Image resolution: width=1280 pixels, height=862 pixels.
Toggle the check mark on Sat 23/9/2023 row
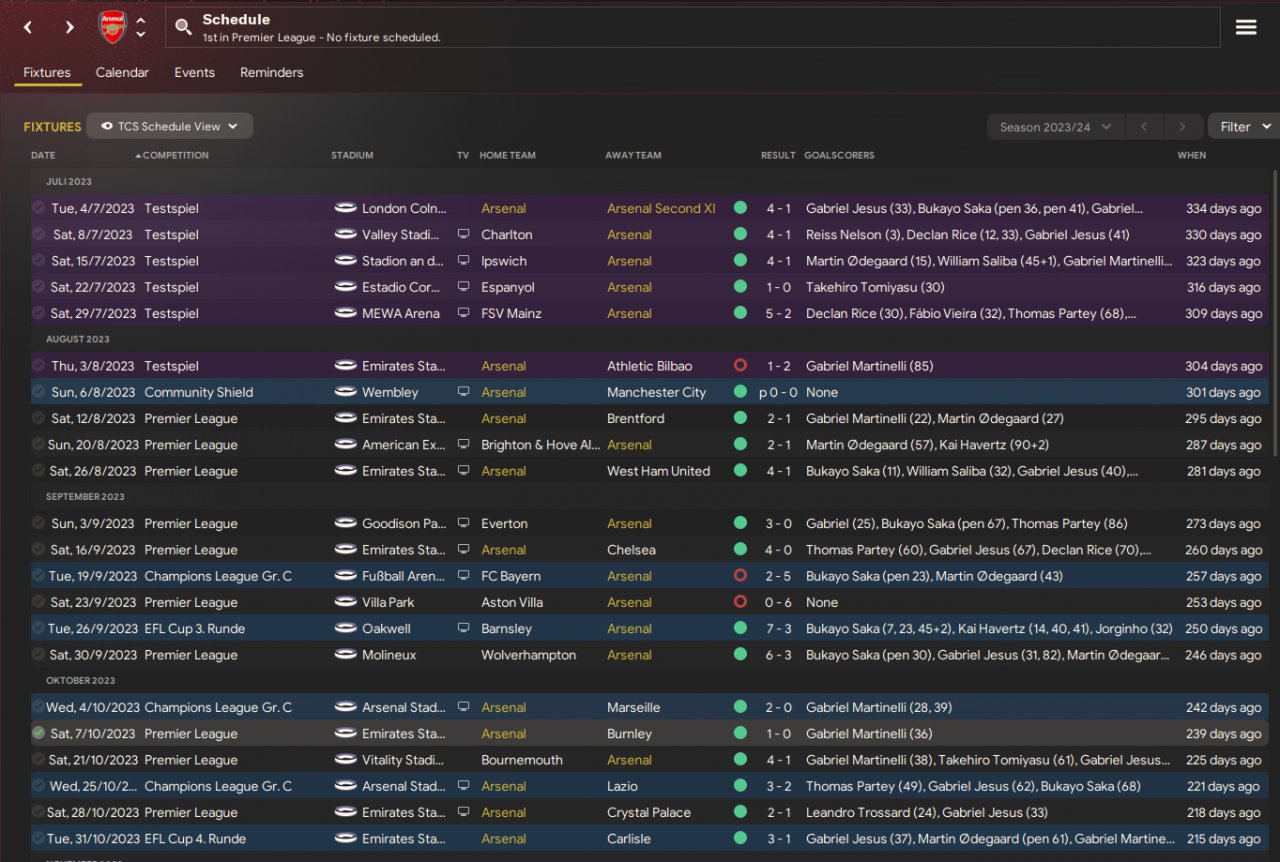click(39, 602)
